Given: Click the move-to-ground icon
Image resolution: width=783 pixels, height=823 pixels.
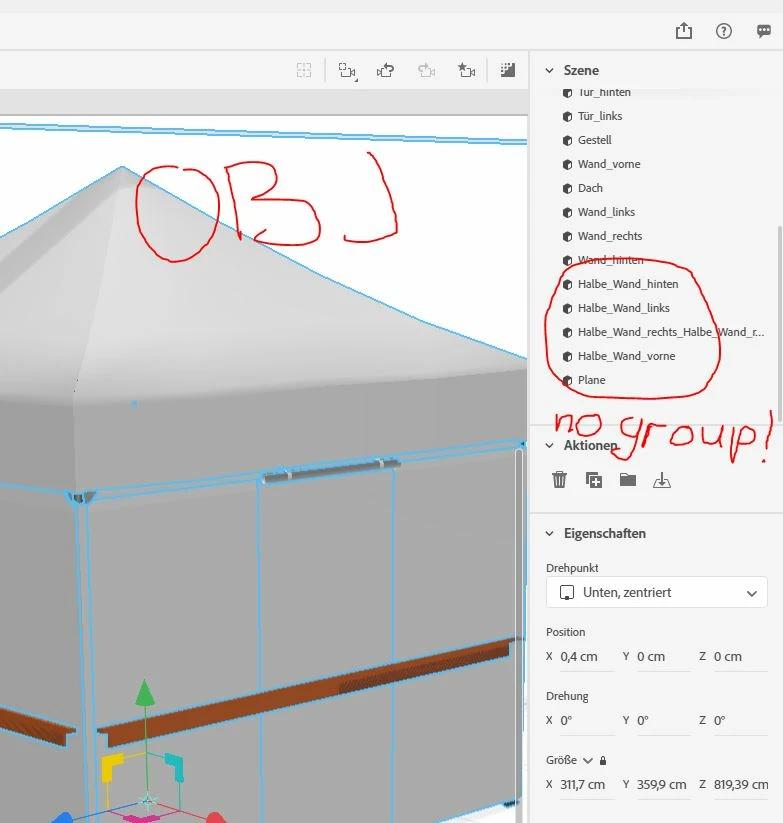Looking at the screenshot, I should pos(662,480).
